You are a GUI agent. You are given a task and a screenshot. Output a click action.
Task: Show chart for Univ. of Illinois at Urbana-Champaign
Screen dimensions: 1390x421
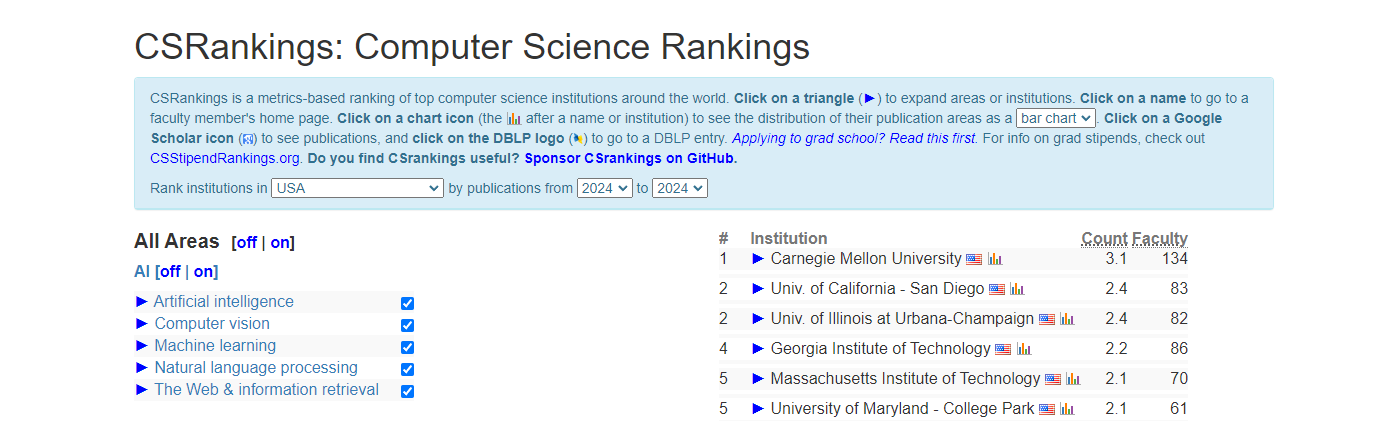pos(1067,319)
